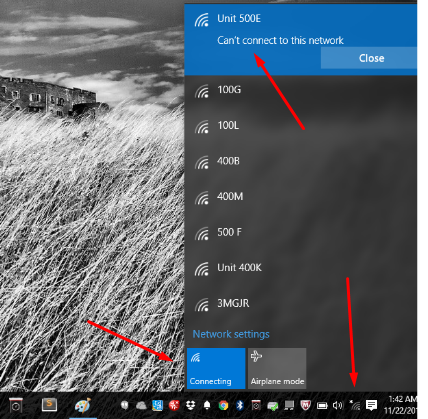Select the 3MGJR wireless network
Screen dimensions: 428x419
(301, 304)
